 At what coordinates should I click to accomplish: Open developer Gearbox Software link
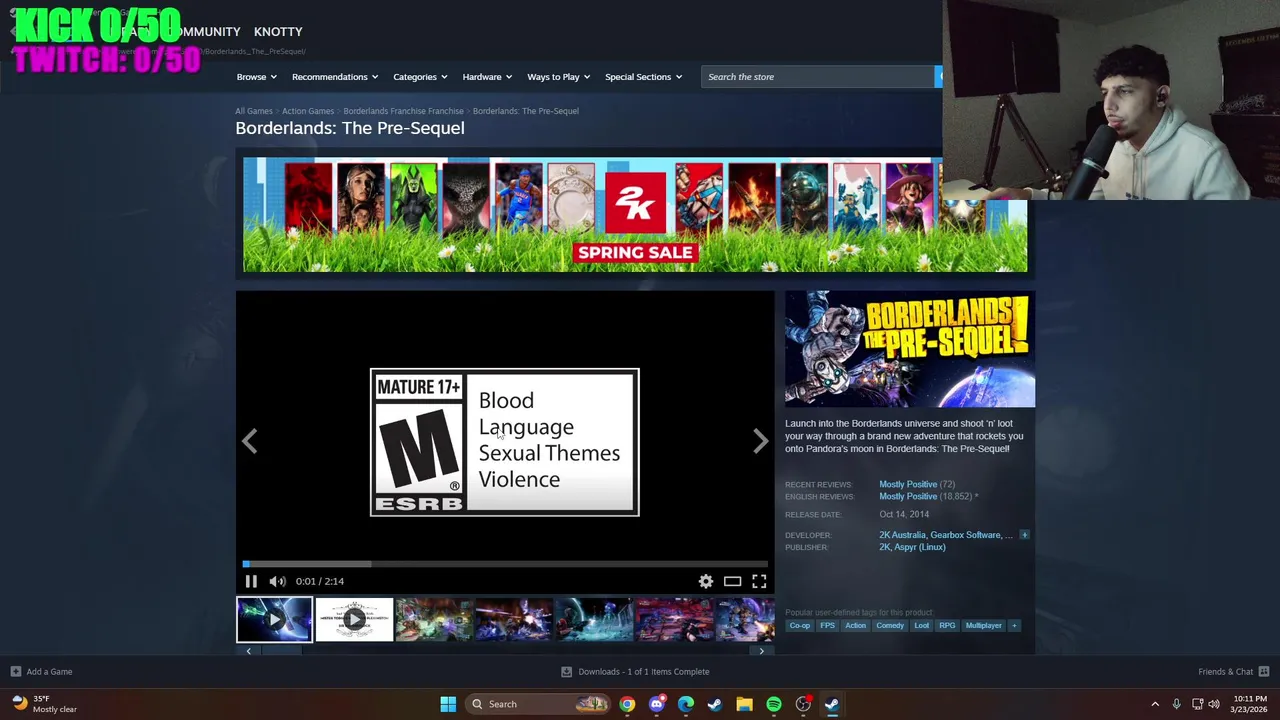pos(965,535)
